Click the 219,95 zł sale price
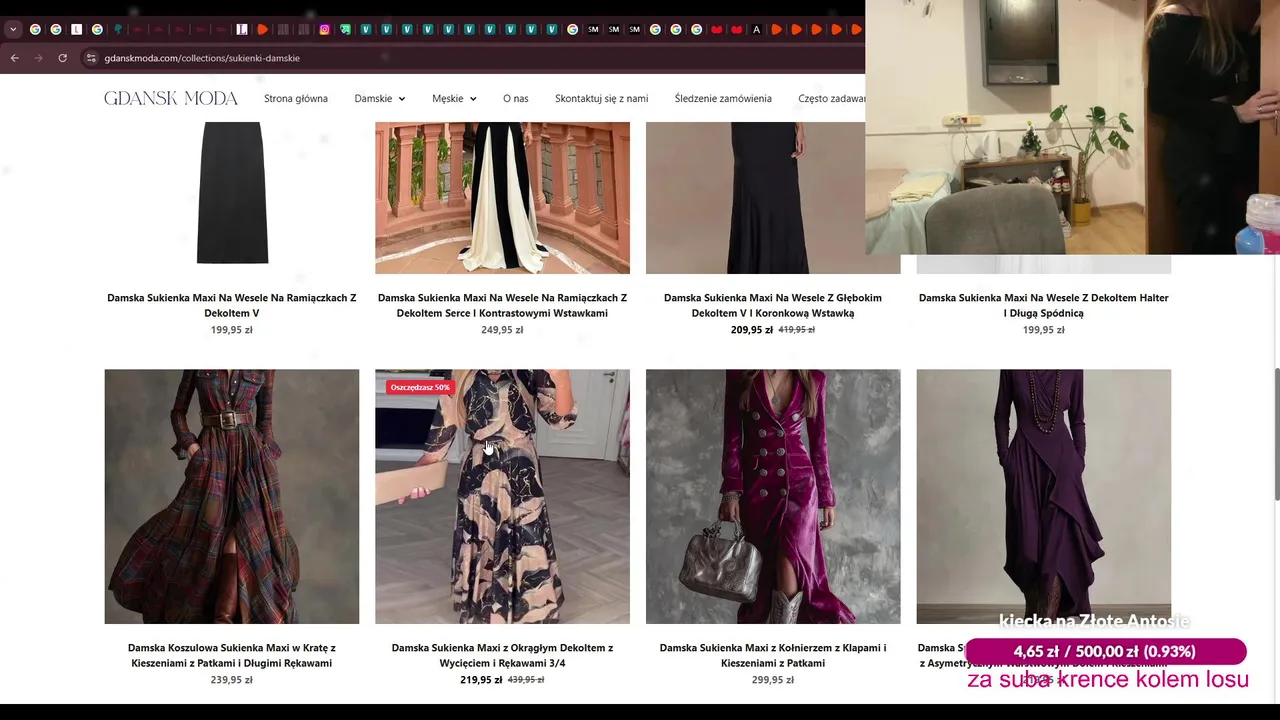Image resolution: width=1280 pixels, height=720 pixels. (482, 680)
